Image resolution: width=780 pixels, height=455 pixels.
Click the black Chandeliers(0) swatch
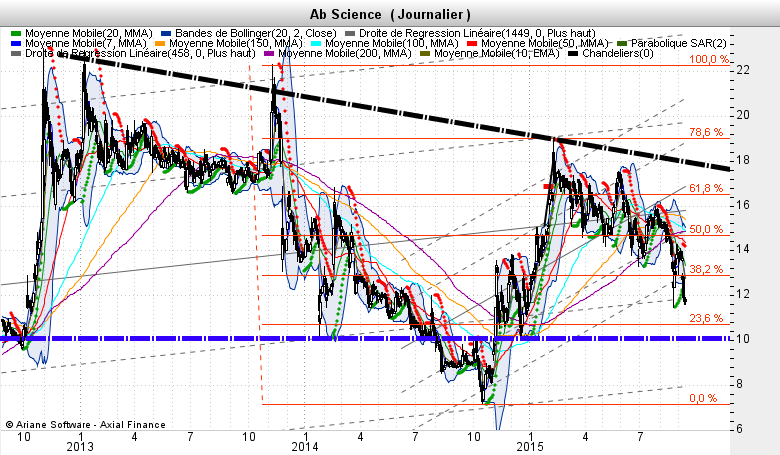tap(574, 54)
